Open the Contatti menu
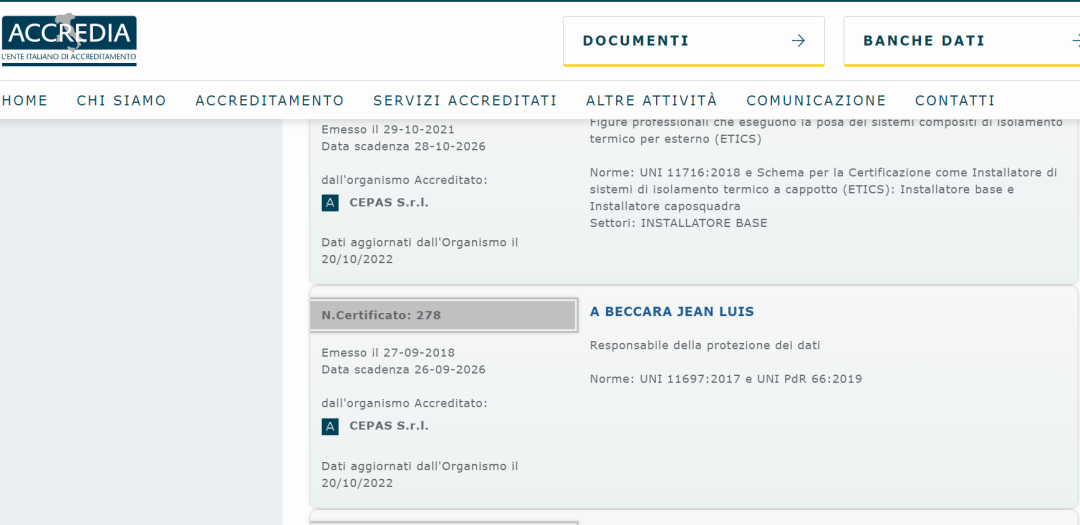This screenshot has width=1080, height=525. [955, 101]
